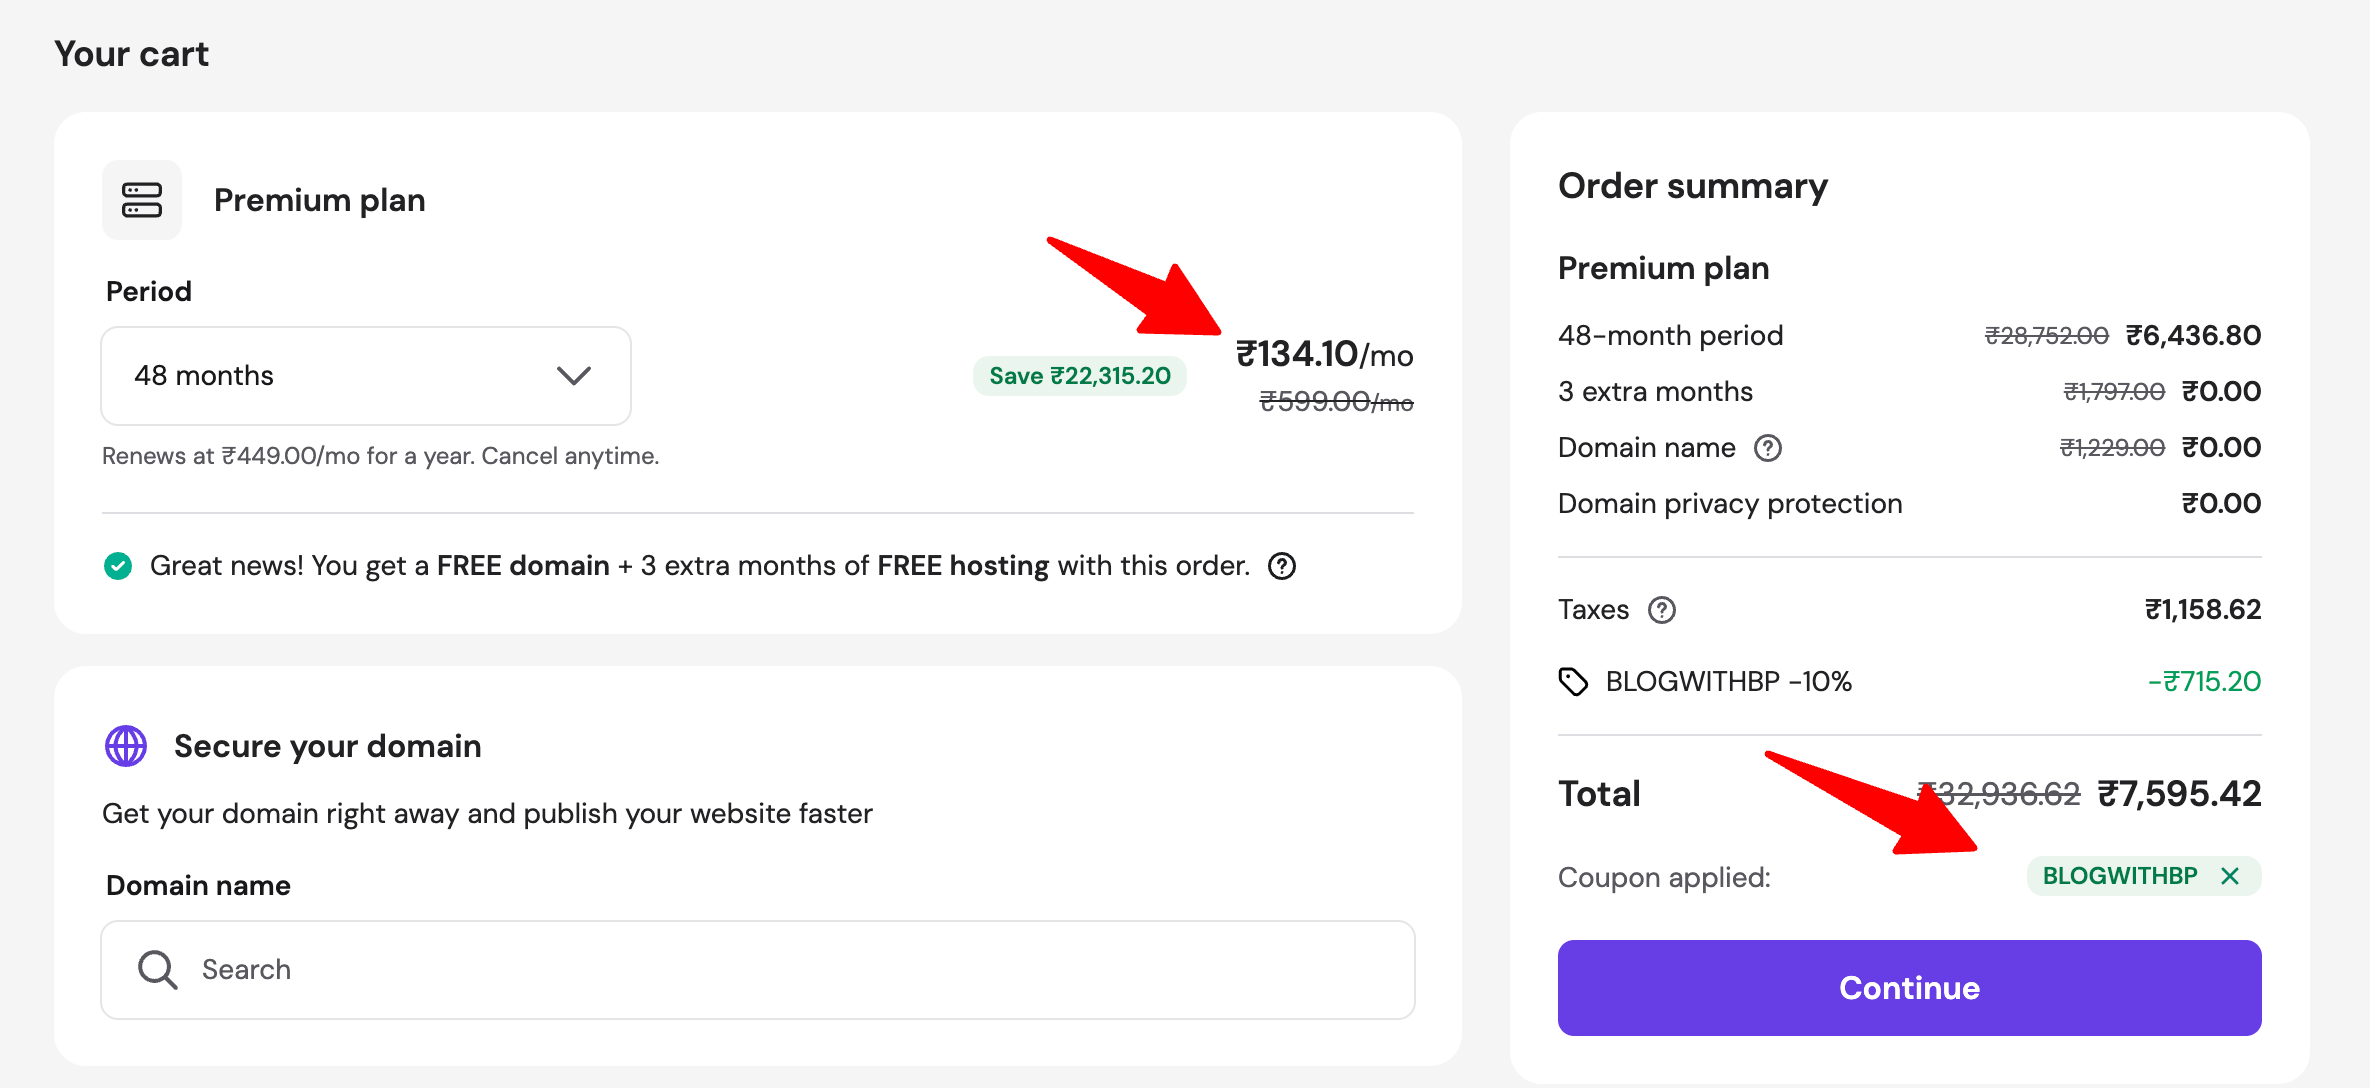The image size is (2370, 1088).
Task: Remove the BLOGWITHBP coupon with the X
Action: pyautogui.click(x=2232, y=876)
